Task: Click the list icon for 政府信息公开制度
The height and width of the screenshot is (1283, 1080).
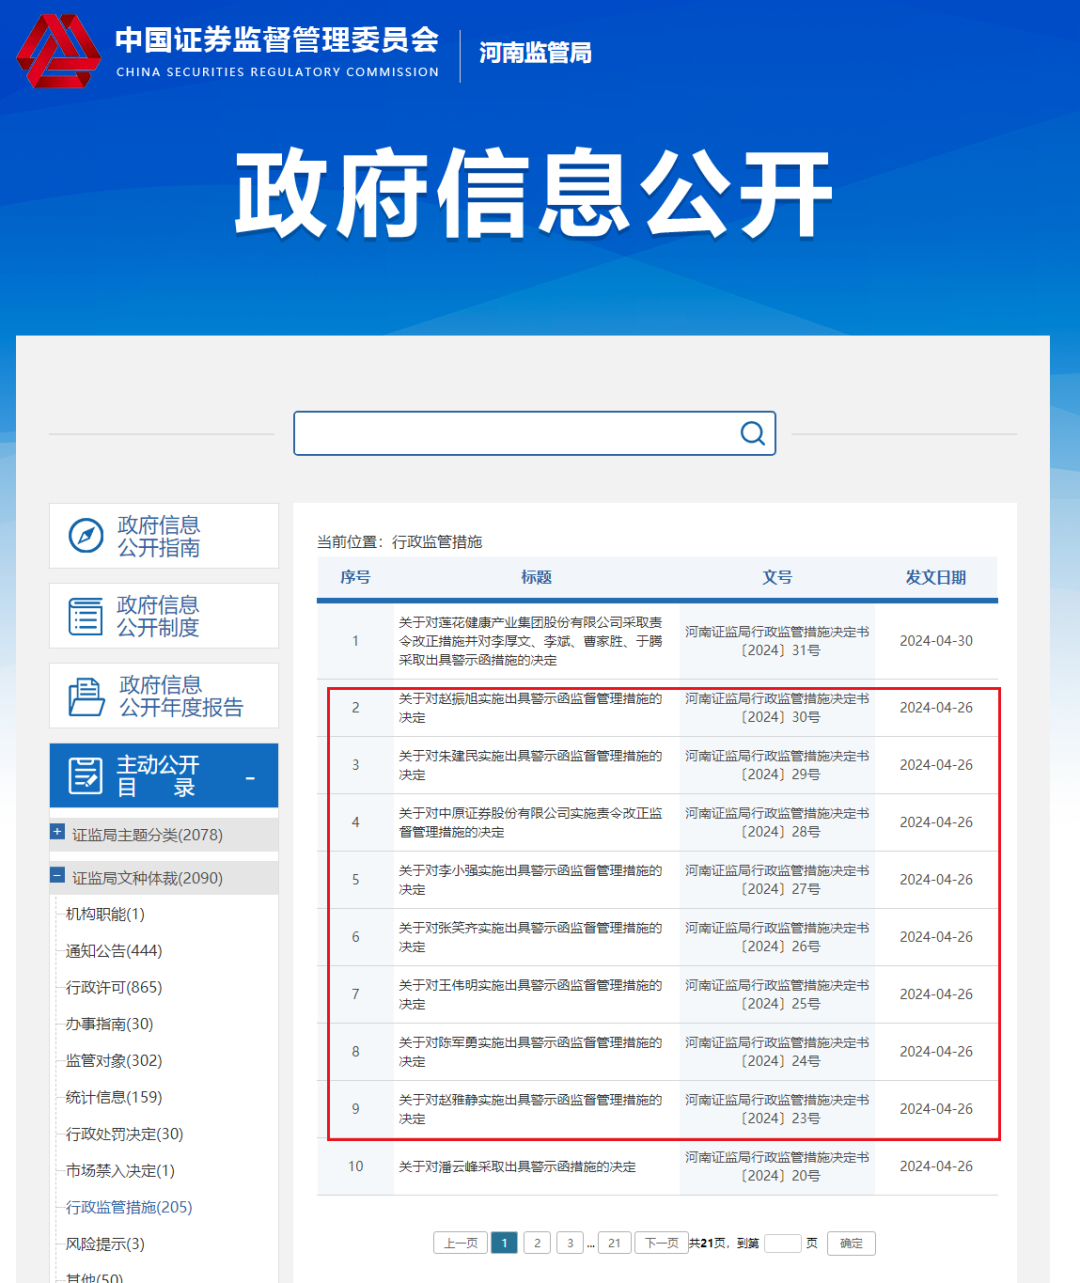Action: pyautogui.click(x=85, y=616)
